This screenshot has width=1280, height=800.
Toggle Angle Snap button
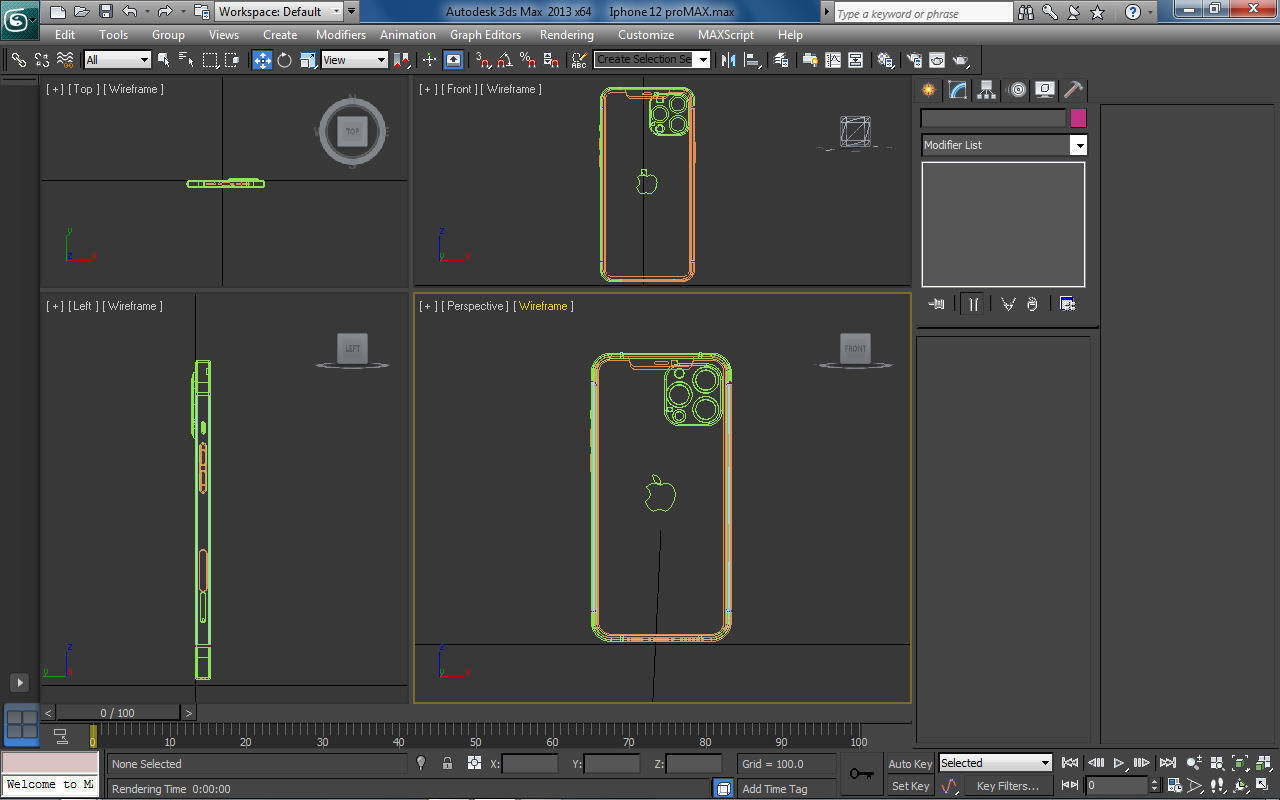click(505, 60)
